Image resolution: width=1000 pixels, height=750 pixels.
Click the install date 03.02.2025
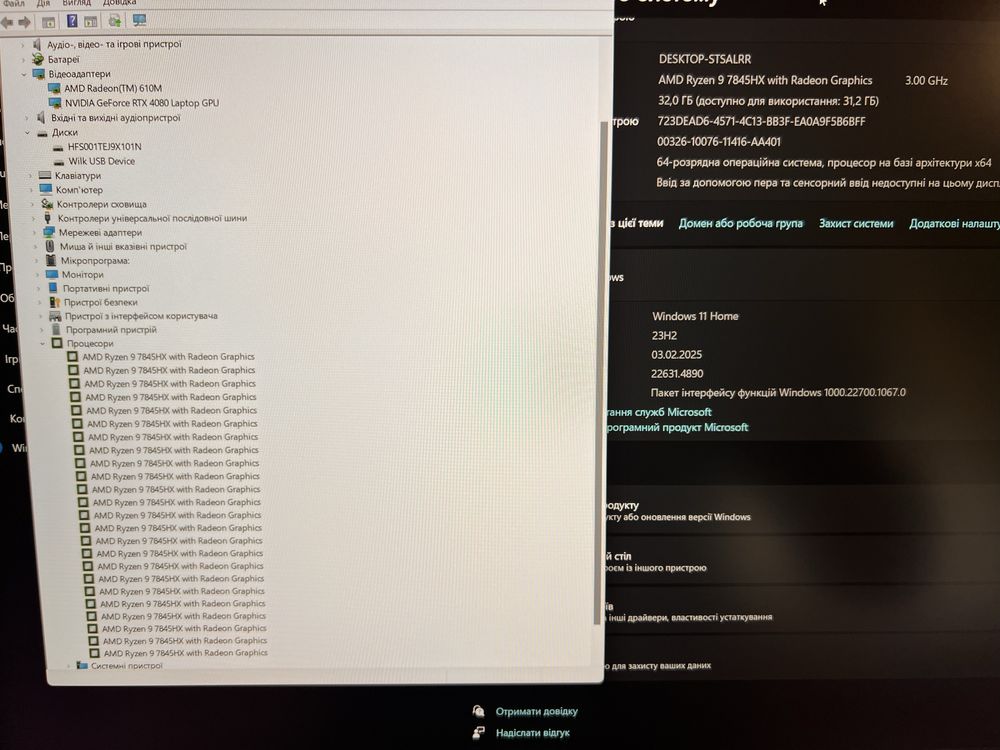pyautogui.click(x=676, y=355)
